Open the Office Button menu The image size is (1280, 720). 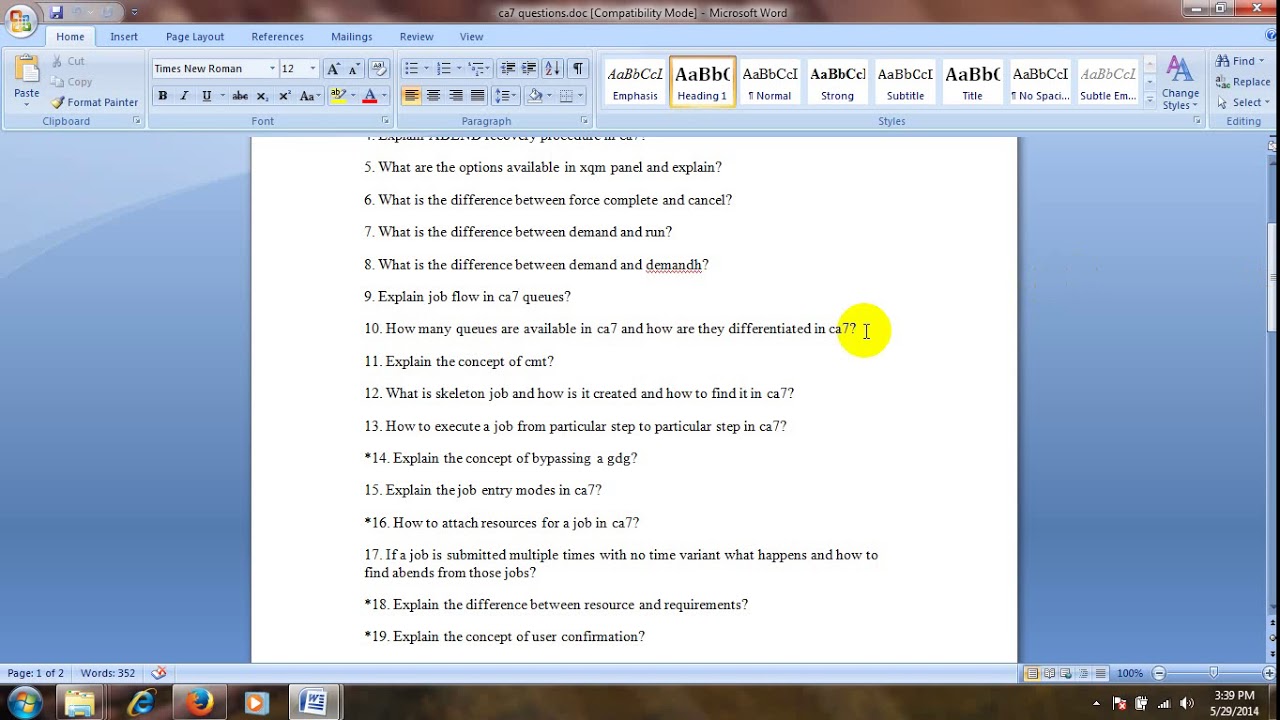pyautogui.click(x=20, y=20)
